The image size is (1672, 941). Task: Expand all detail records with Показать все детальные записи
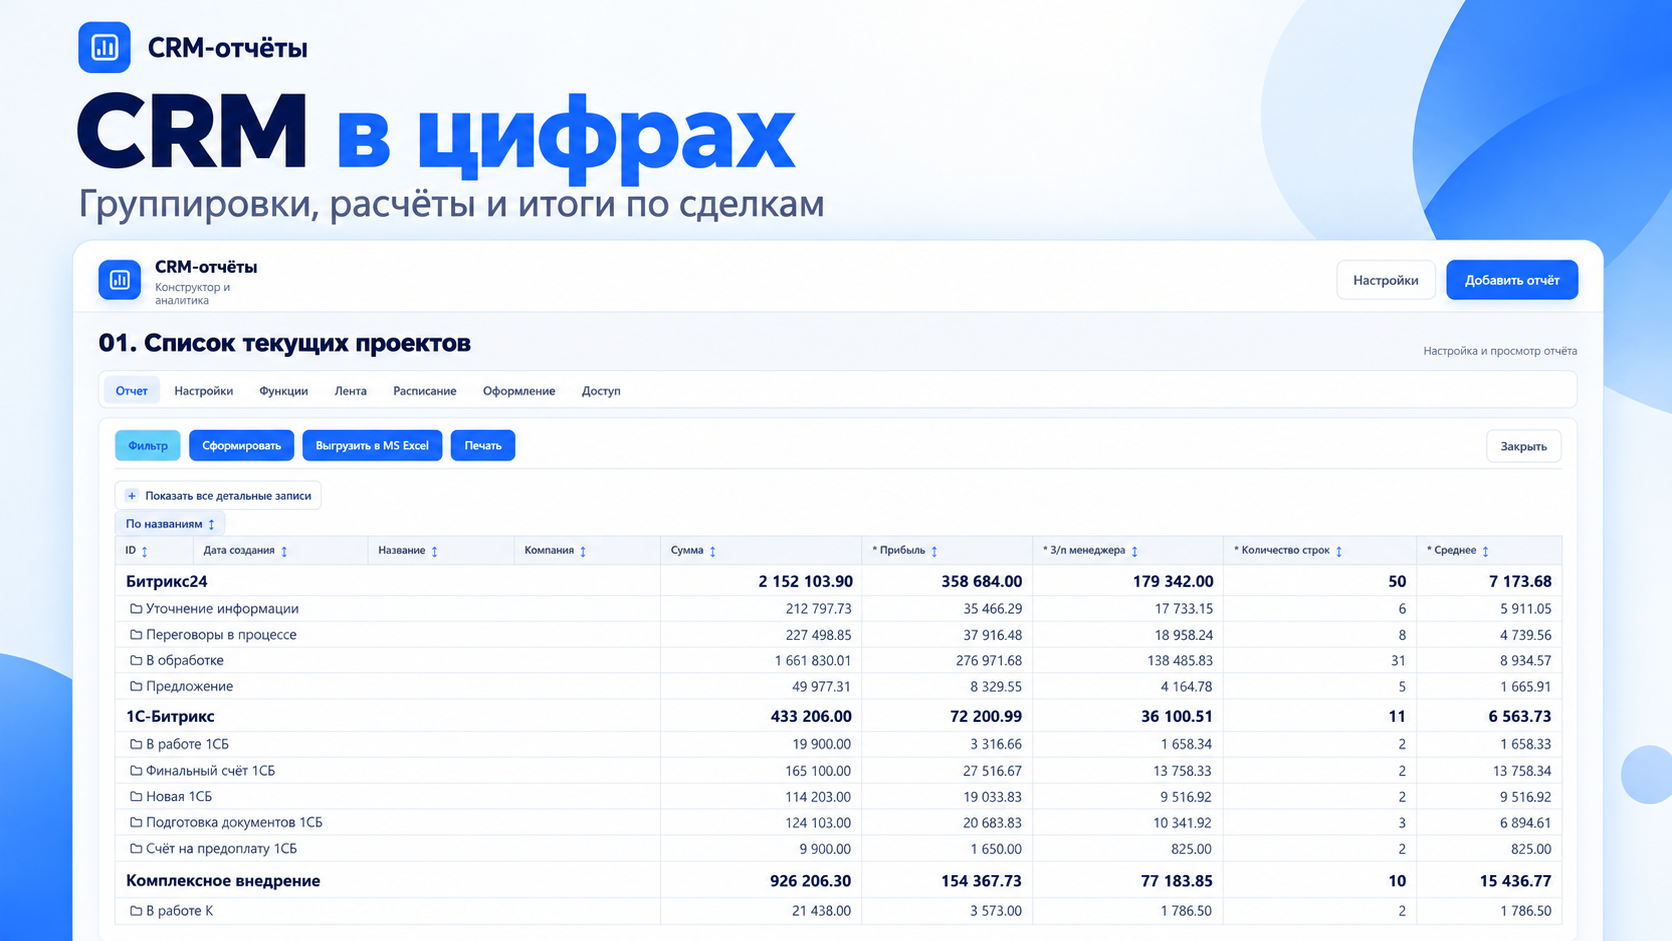pos(218,496)
